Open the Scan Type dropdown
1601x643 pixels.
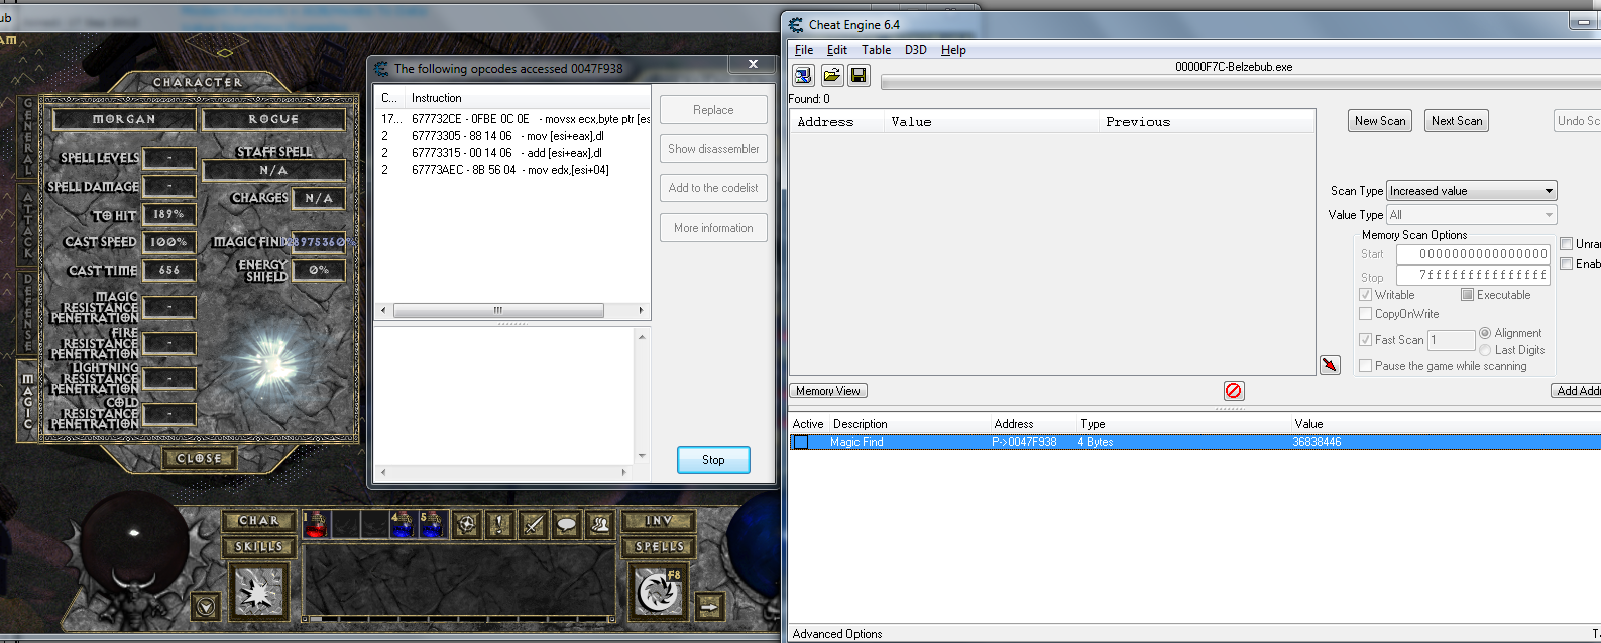pos(1472,191)
